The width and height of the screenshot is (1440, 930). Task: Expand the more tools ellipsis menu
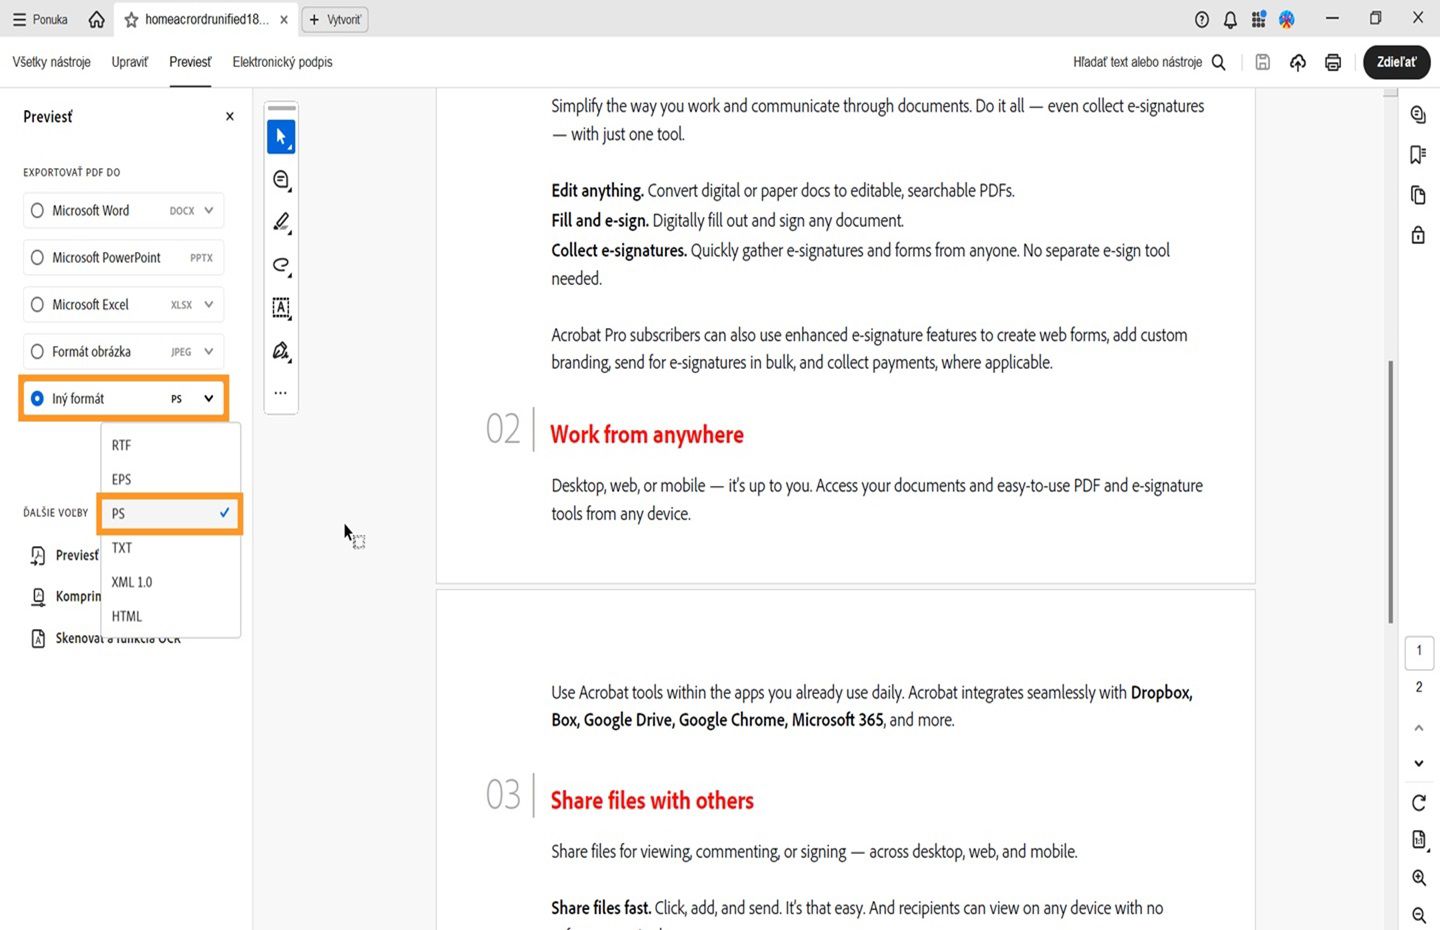point(281,392)
